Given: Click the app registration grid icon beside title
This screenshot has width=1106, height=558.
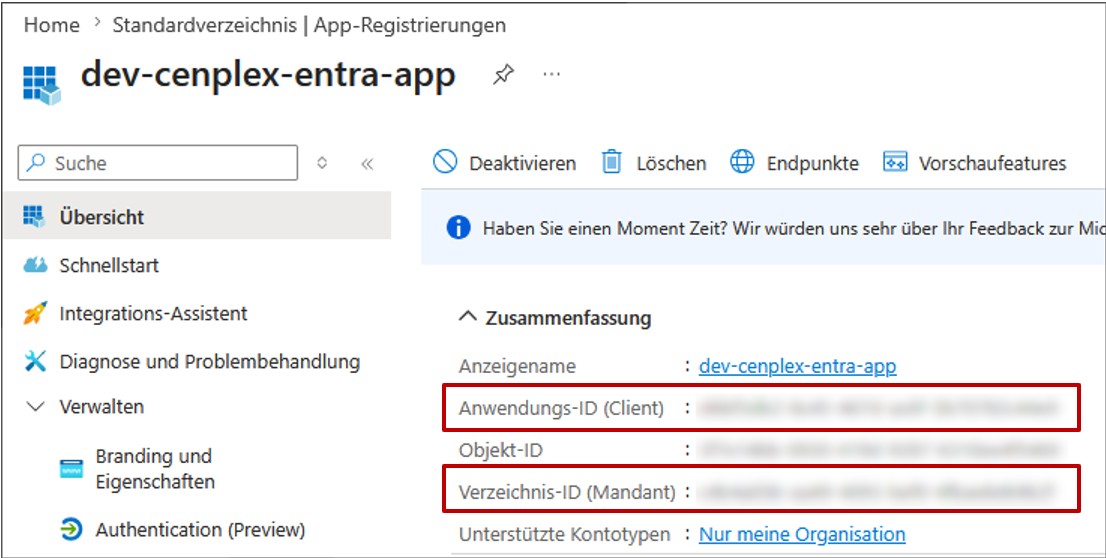Looking at the screenshot, I should pyautogui.click(x=42, y=85).
